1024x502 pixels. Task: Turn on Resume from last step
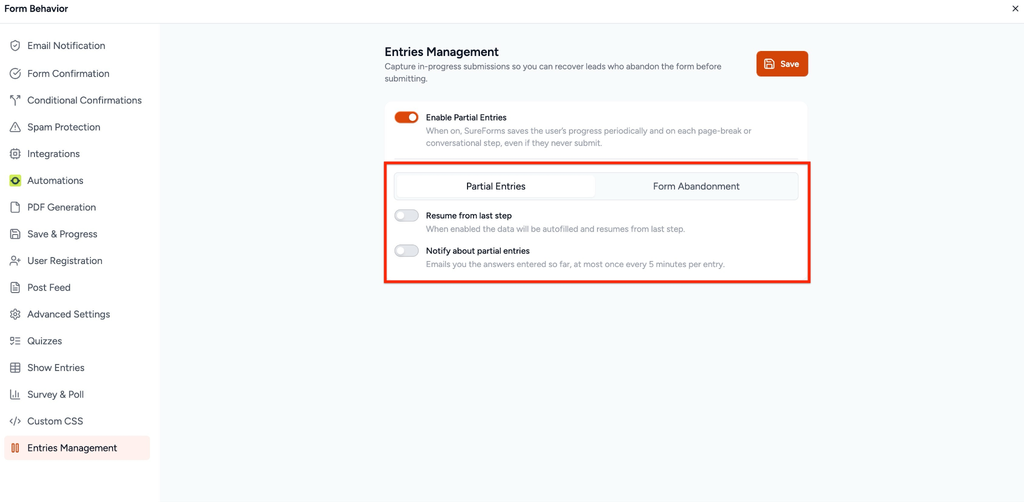[406, 215]
